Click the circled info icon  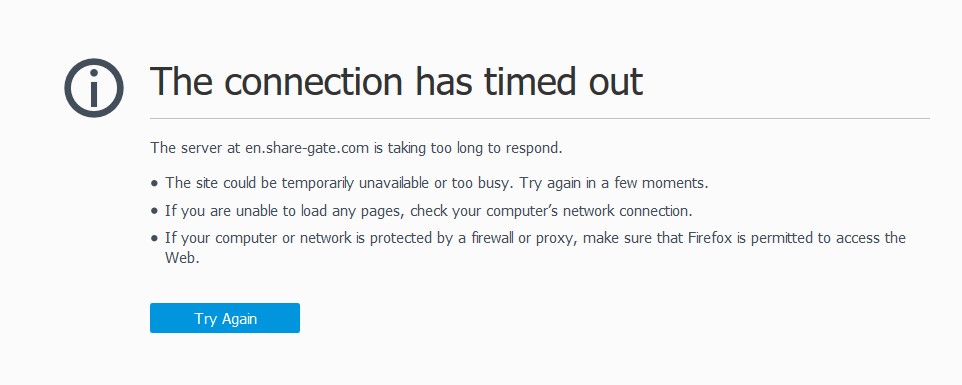(94, 88)
